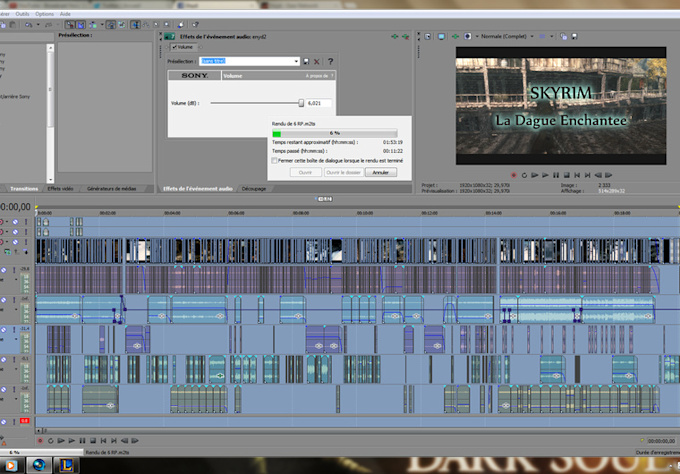The height and width of the screenshot is (474, 680).
Task: Save snapshot to file icon in preview
Action: 574,36
